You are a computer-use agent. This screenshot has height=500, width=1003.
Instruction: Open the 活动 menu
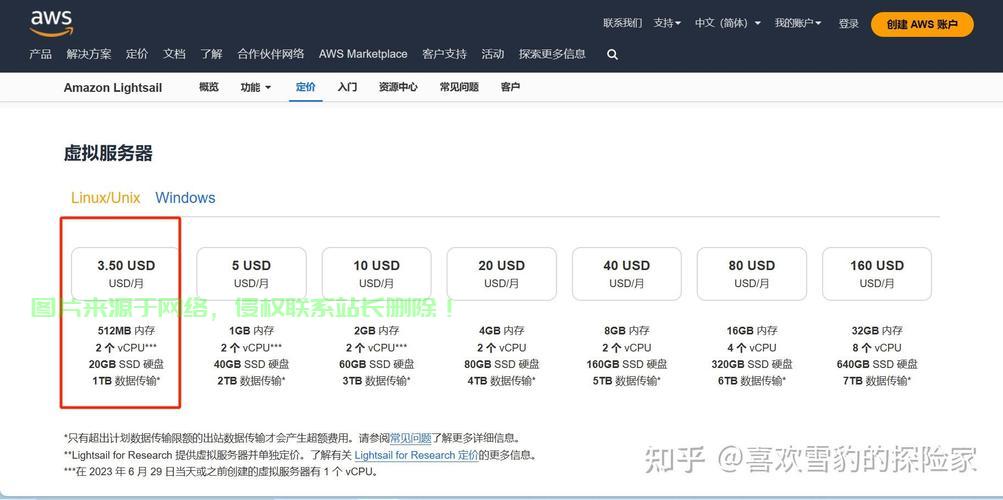pos(493,54)
